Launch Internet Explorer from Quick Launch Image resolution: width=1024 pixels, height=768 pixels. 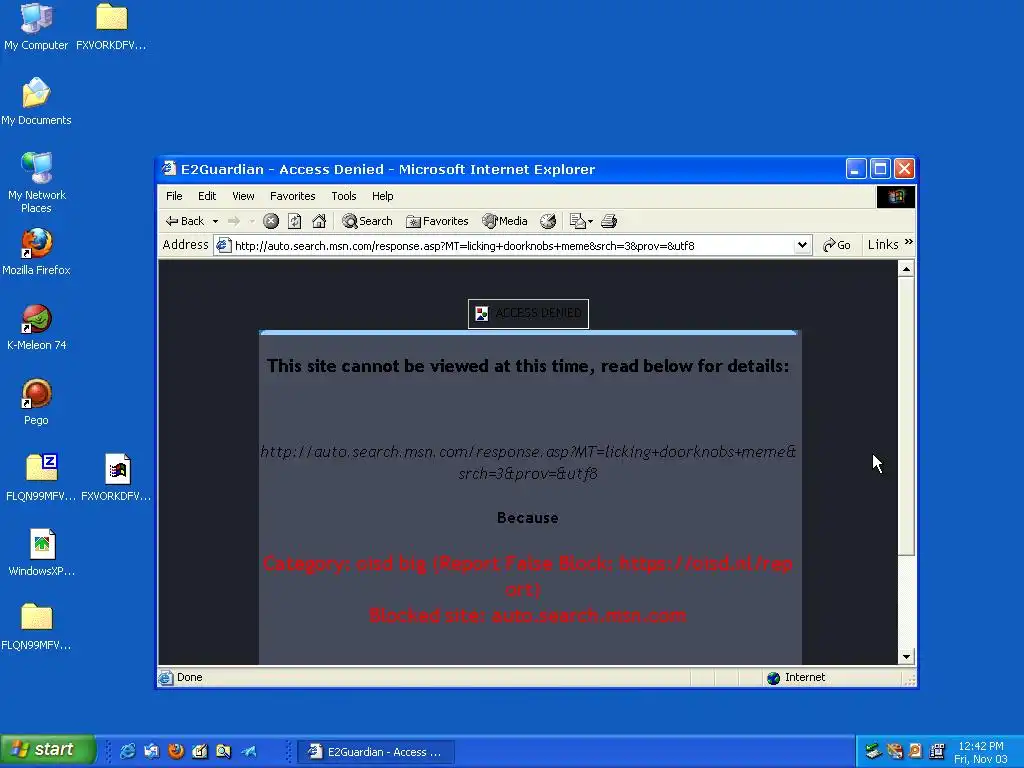(127, 752)
